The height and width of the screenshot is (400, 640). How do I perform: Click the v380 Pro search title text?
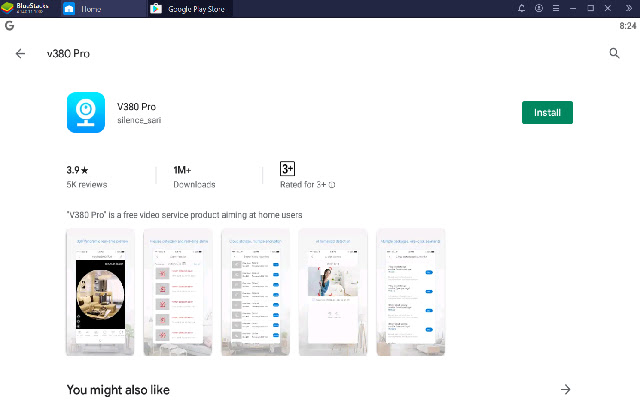[x=68, y=53]
